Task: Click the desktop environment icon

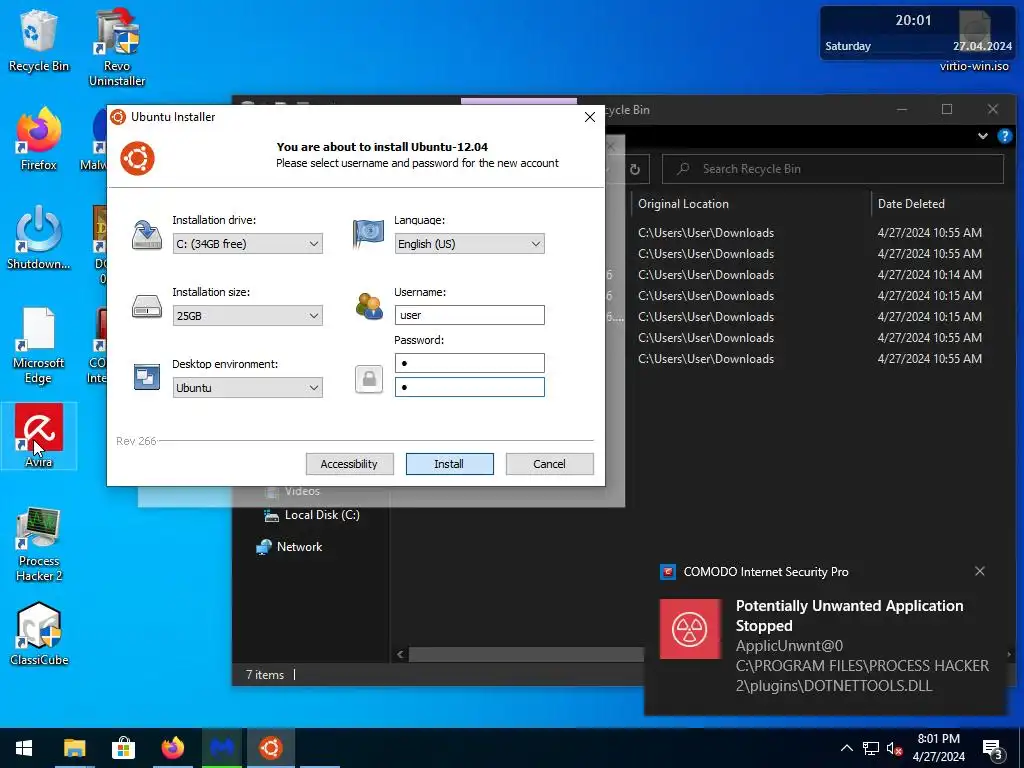Action: (x=146, y=377)
